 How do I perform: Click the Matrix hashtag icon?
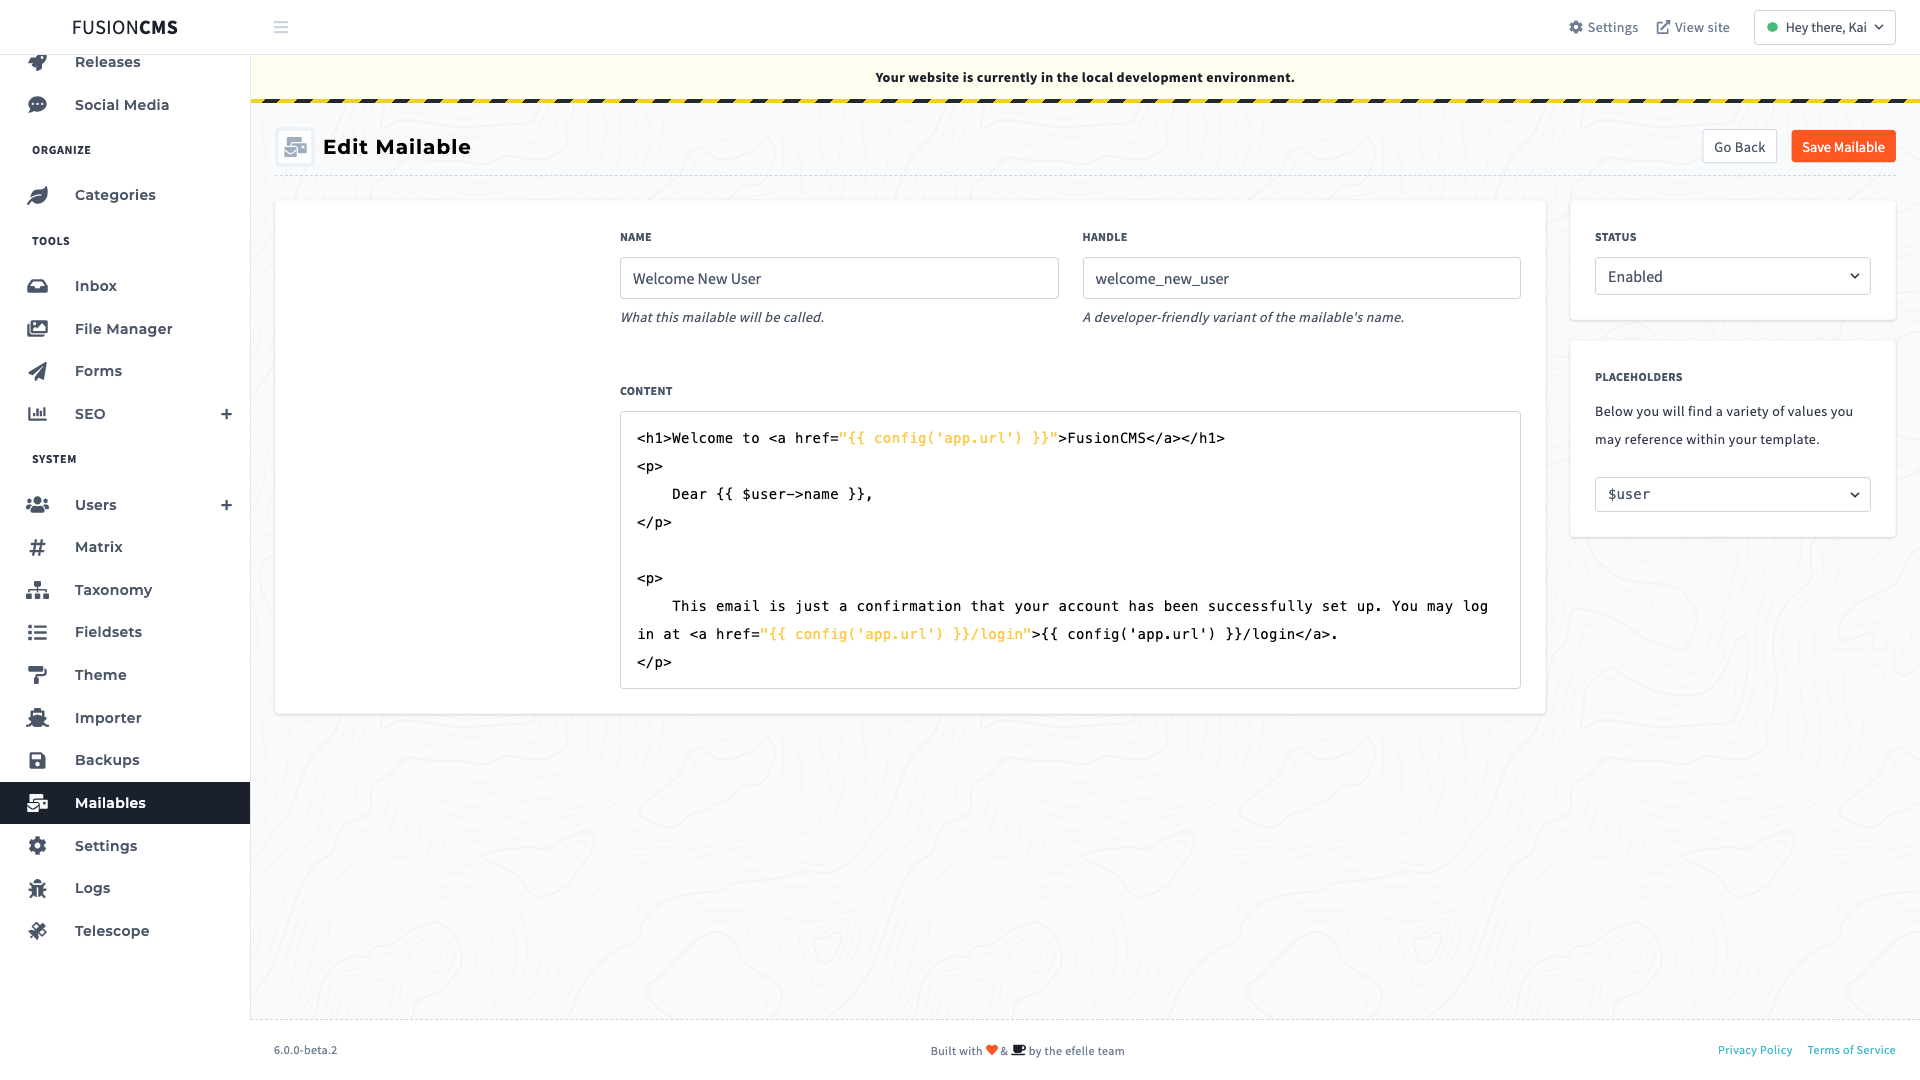pyautogui.click(x=37, y=547)
